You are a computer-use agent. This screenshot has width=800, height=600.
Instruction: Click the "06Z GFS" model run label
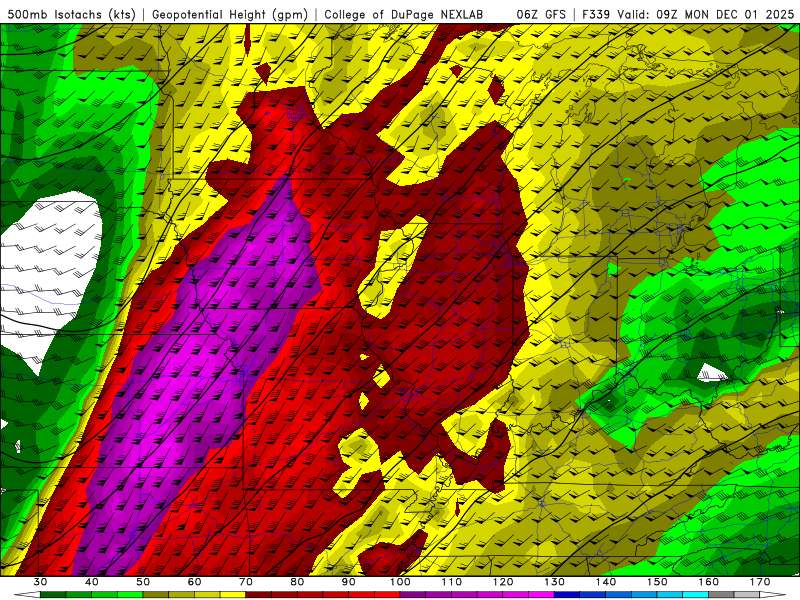pos(541,14)
